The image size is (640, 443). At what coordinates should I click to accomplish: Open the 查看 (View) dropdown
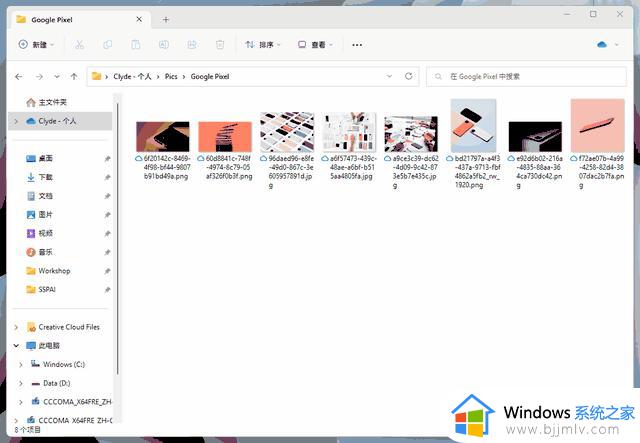pos(316,45)
